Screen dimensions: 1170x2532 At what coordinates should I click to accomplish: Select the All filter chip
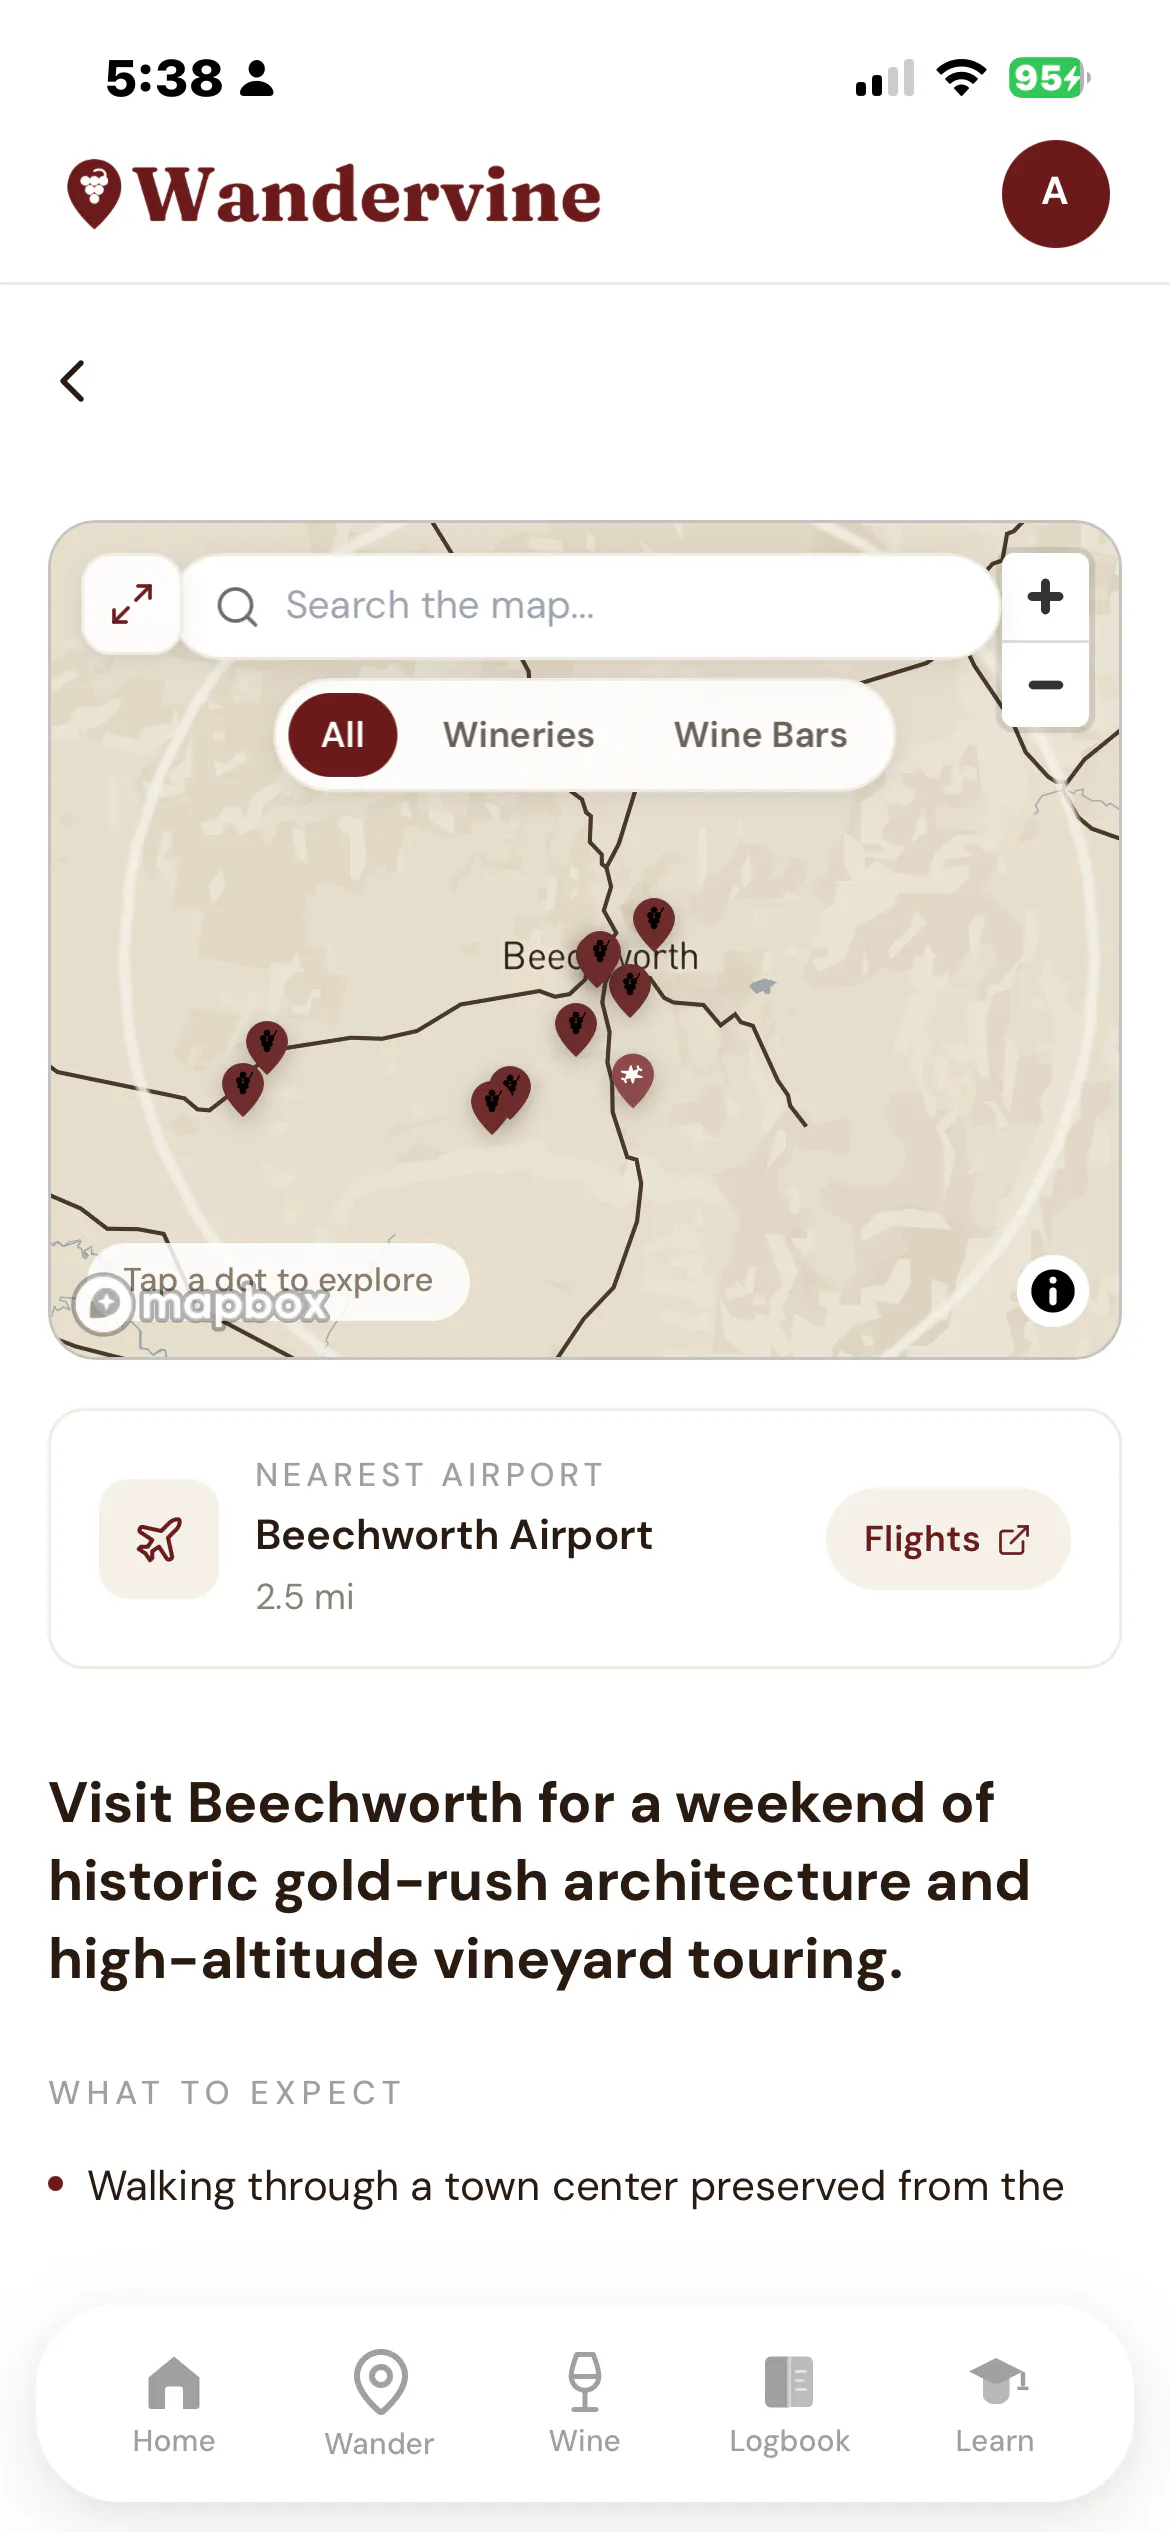343,735
